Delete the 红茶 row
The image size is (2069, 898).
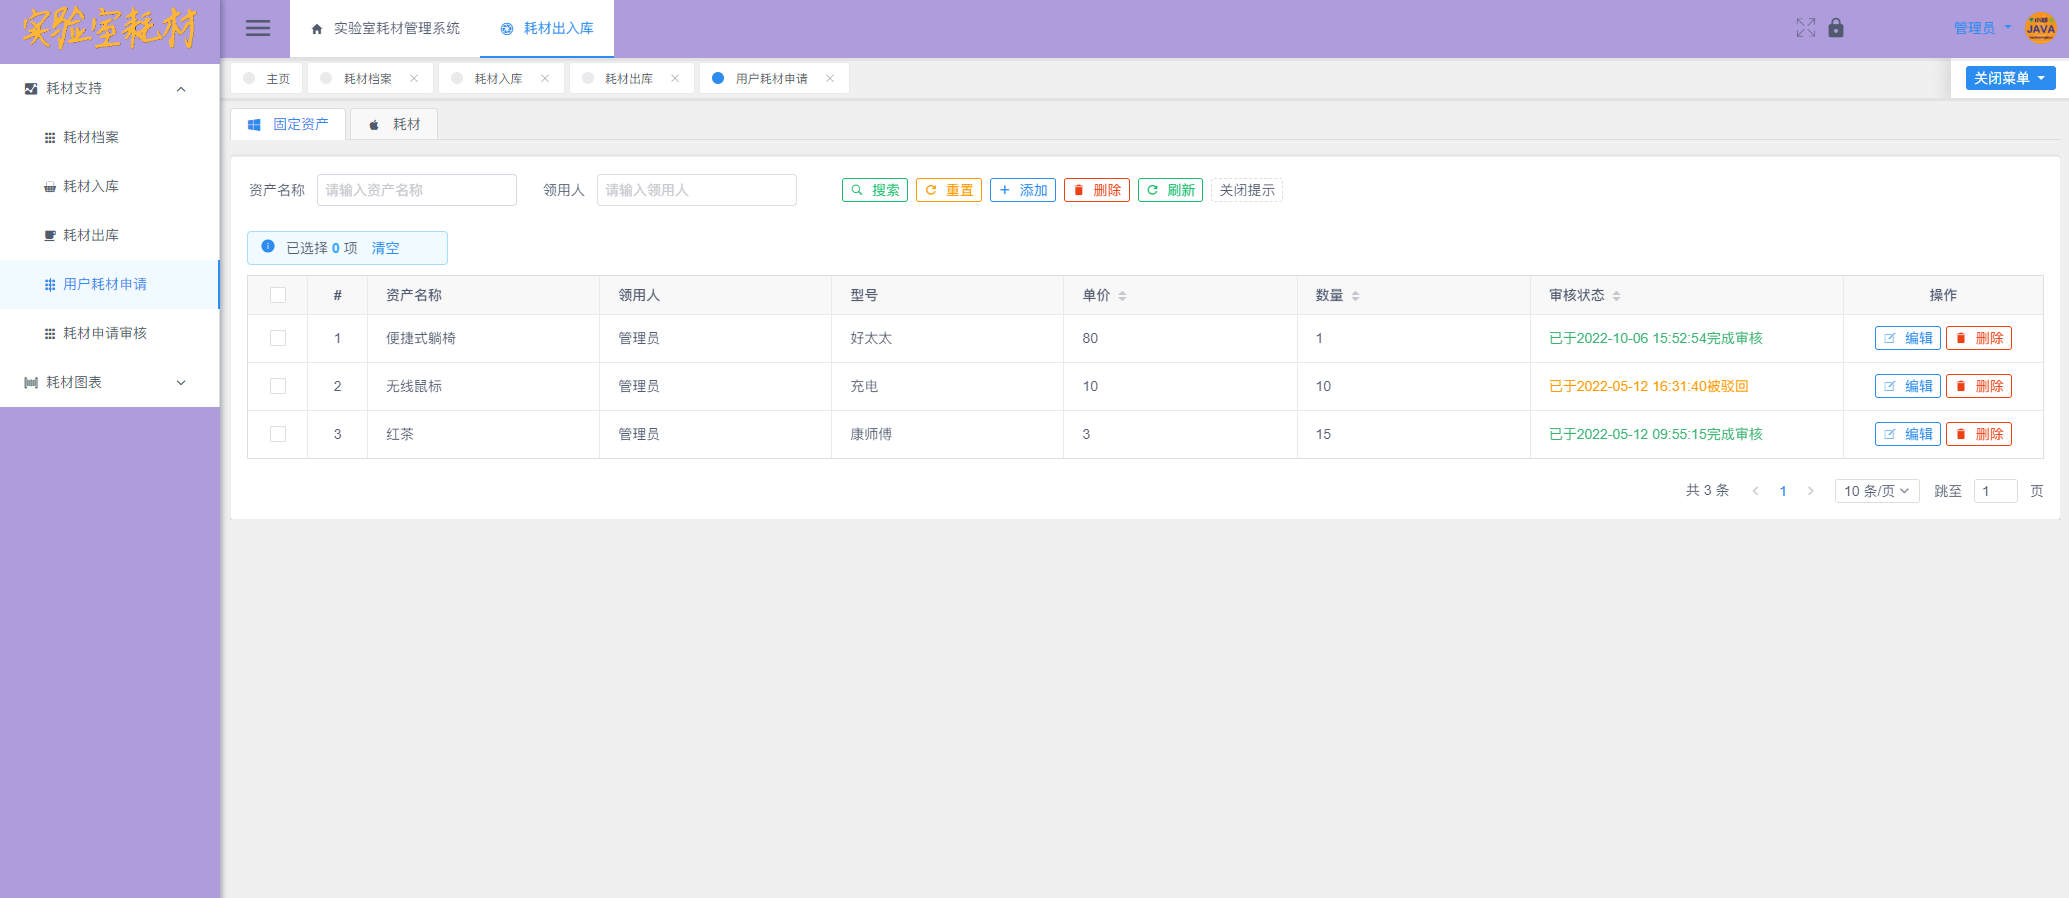point(1979,434)
